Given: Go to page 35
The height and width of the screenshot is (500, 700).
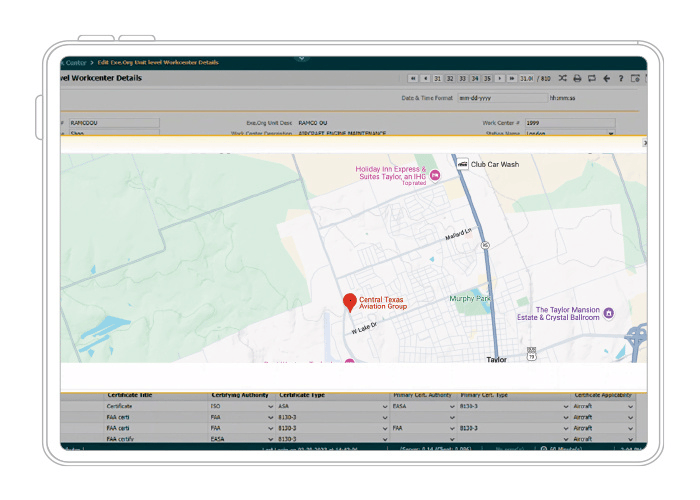Looking at the screenshot, I should coord(487,78).
